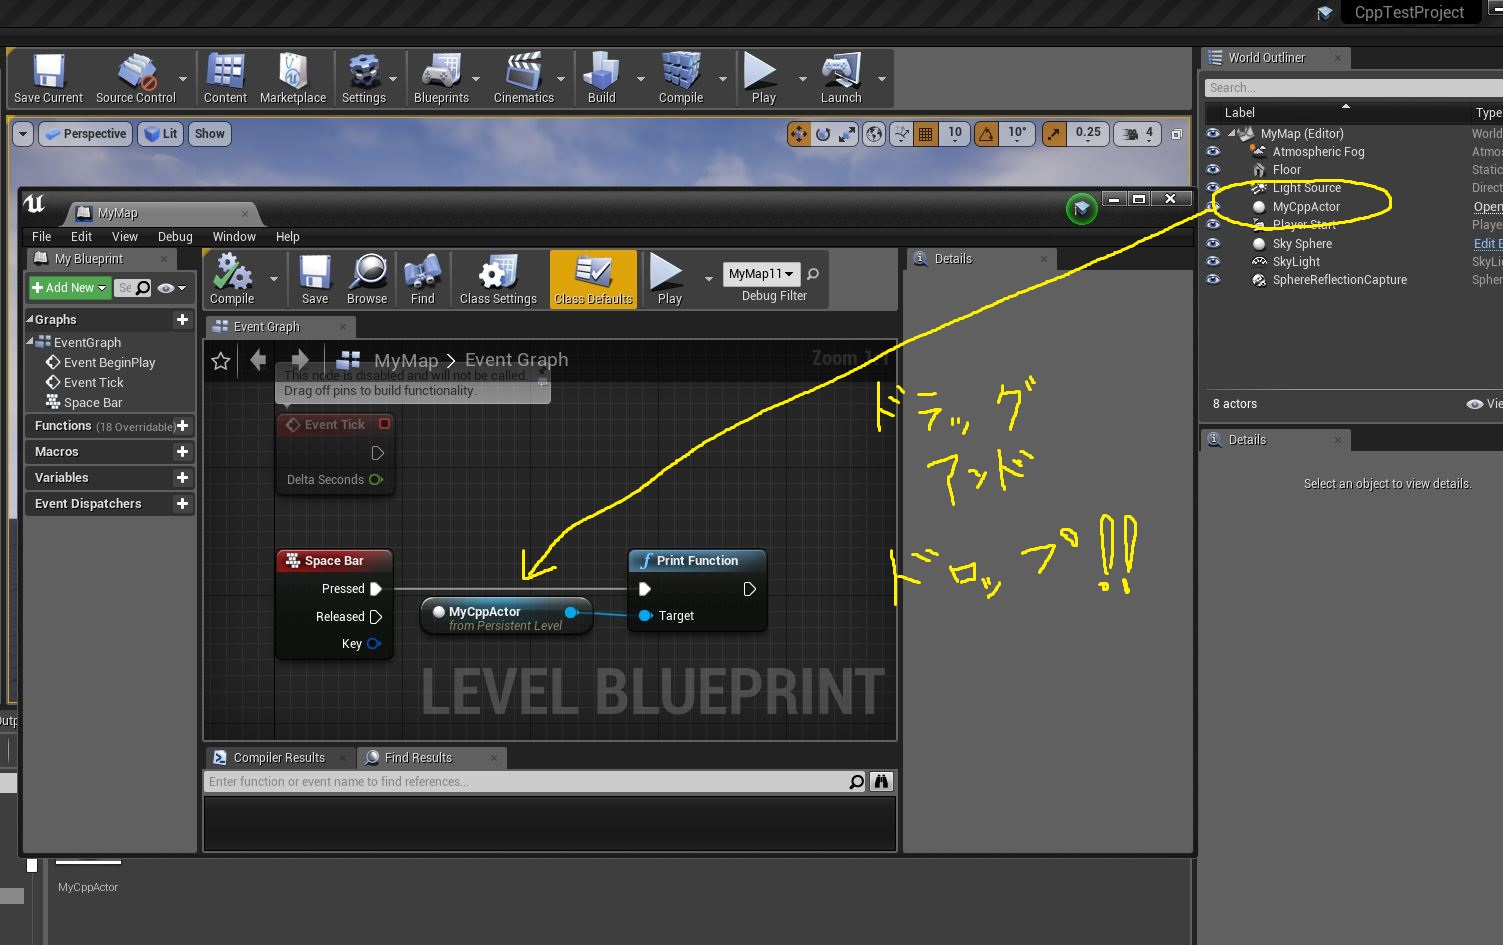Image resolution: width=1503 pixels, height=945 pixels.
Task: Toggle surface snapping in viewport
Action: coord(902,134)
